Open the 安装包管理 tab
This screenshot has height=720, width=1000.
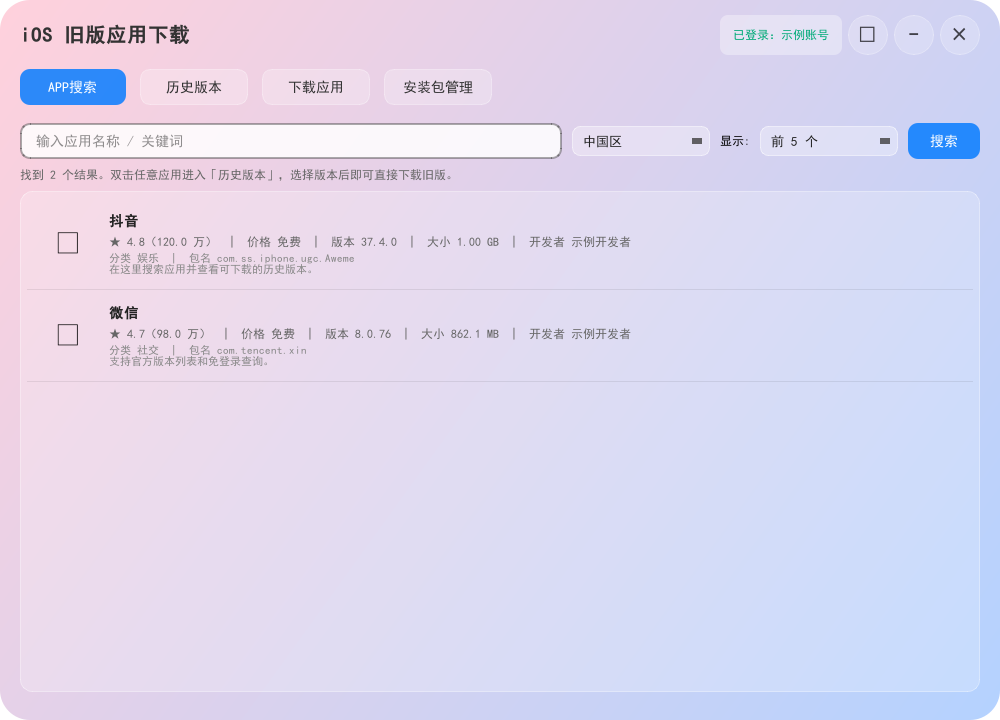click(x=438, y=87)
